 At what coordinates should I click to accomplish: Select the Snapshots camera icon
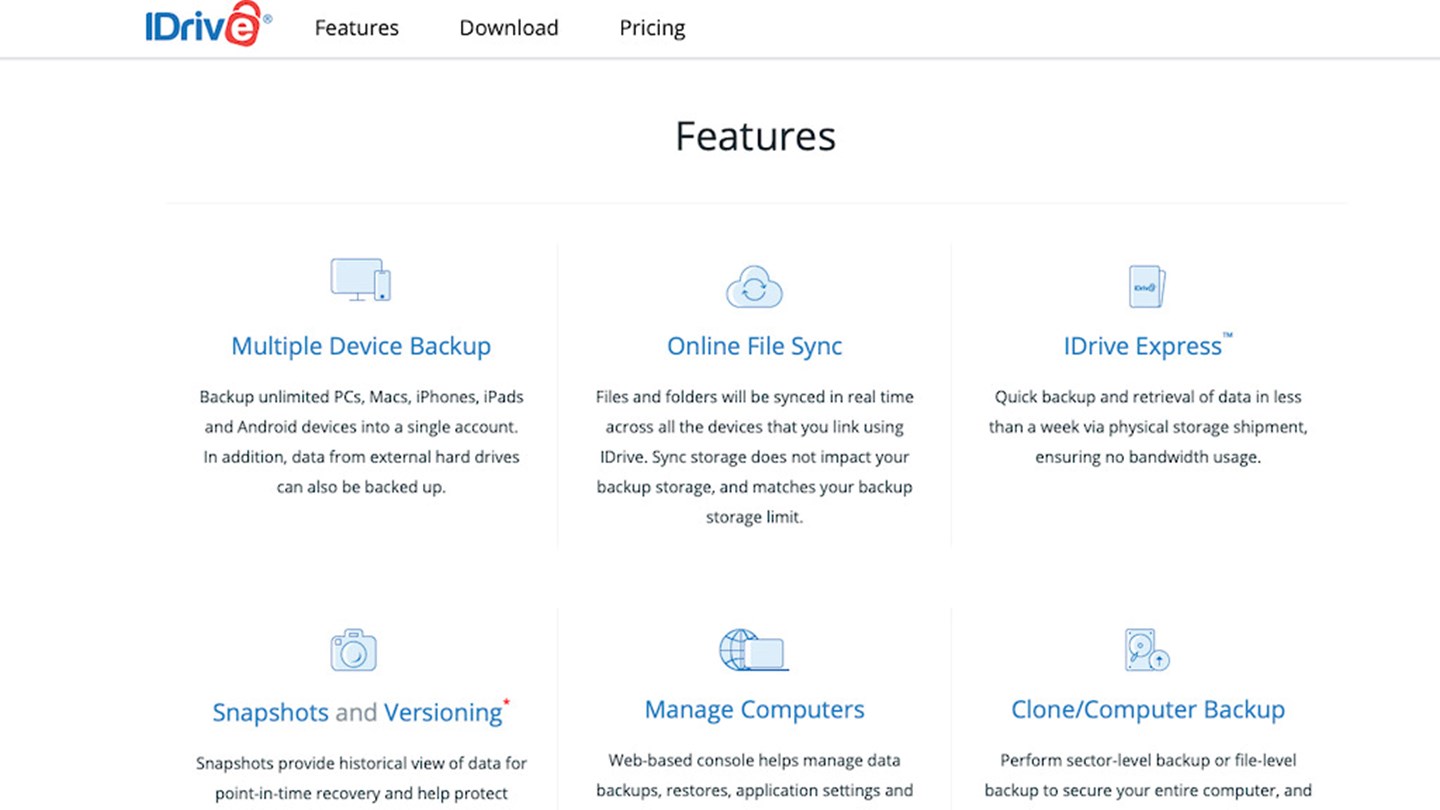(x=354, y=649)
